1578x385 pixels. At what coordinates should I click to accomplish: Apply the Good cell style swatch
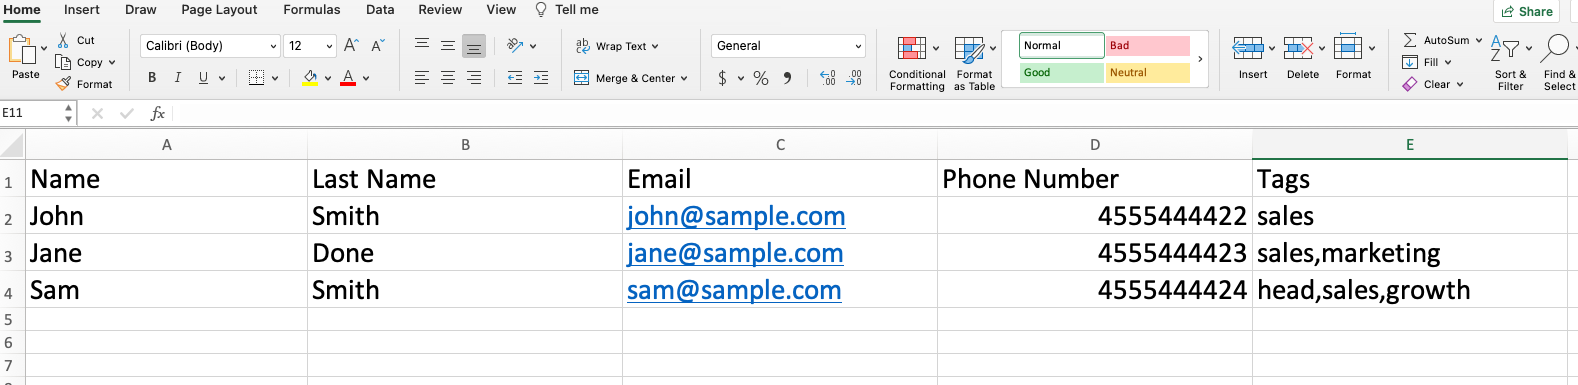(x=1061, y=73)
